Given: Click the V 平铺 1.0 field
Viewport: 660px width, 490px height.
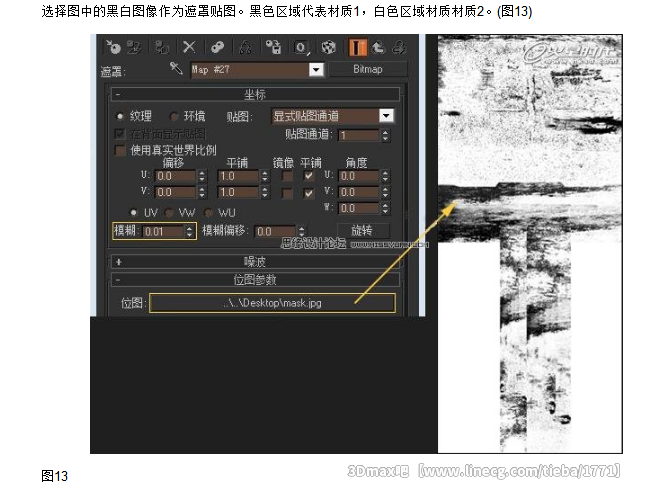Looking at the screenshot, I should coord(238,192).
